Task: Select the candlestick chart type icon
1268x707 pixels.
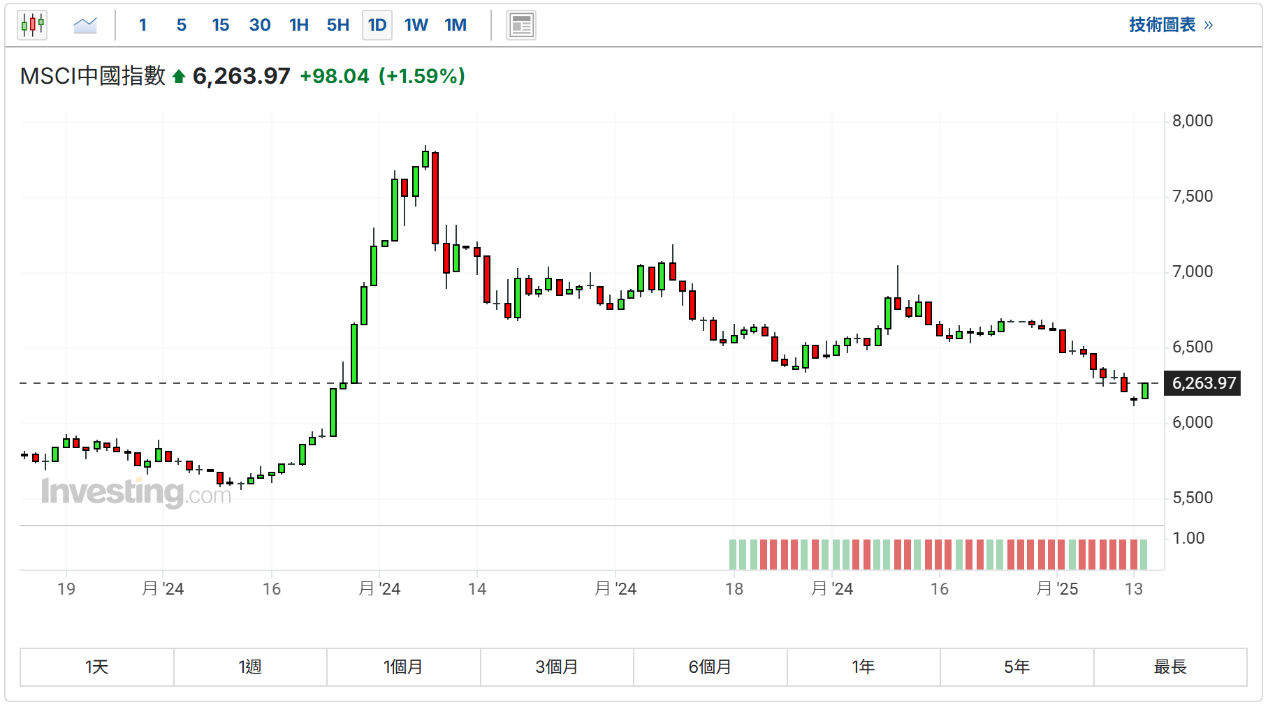Action: (32, 25)
